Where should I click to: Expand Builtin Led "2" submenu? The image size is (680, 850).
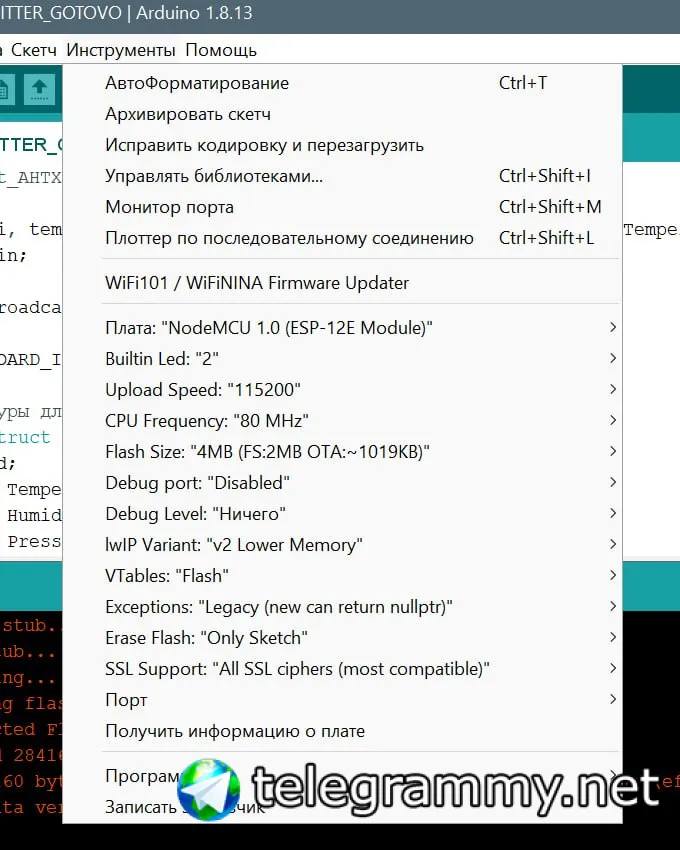point(343,358)
